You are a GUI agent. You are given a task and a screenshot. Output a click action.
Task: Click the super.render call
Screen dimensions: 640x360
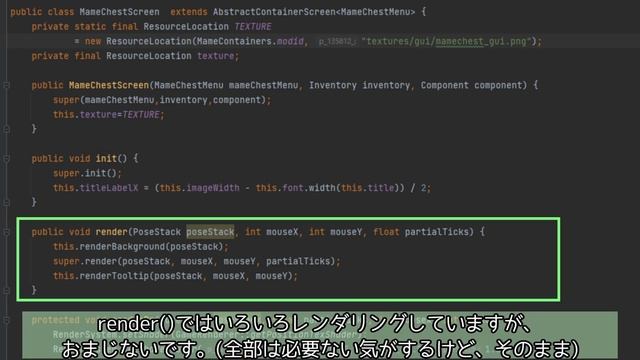pyautogui.click(x=196, y=262)
